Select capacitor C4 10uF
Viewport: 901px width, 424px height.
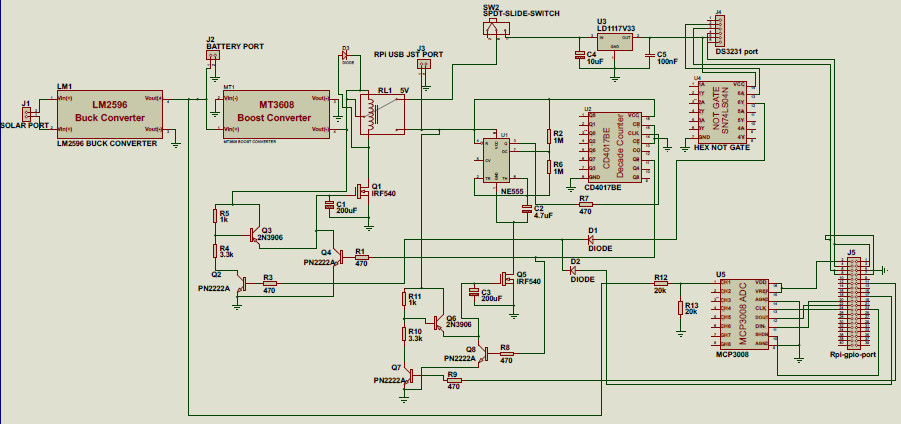tap(580, 55)
